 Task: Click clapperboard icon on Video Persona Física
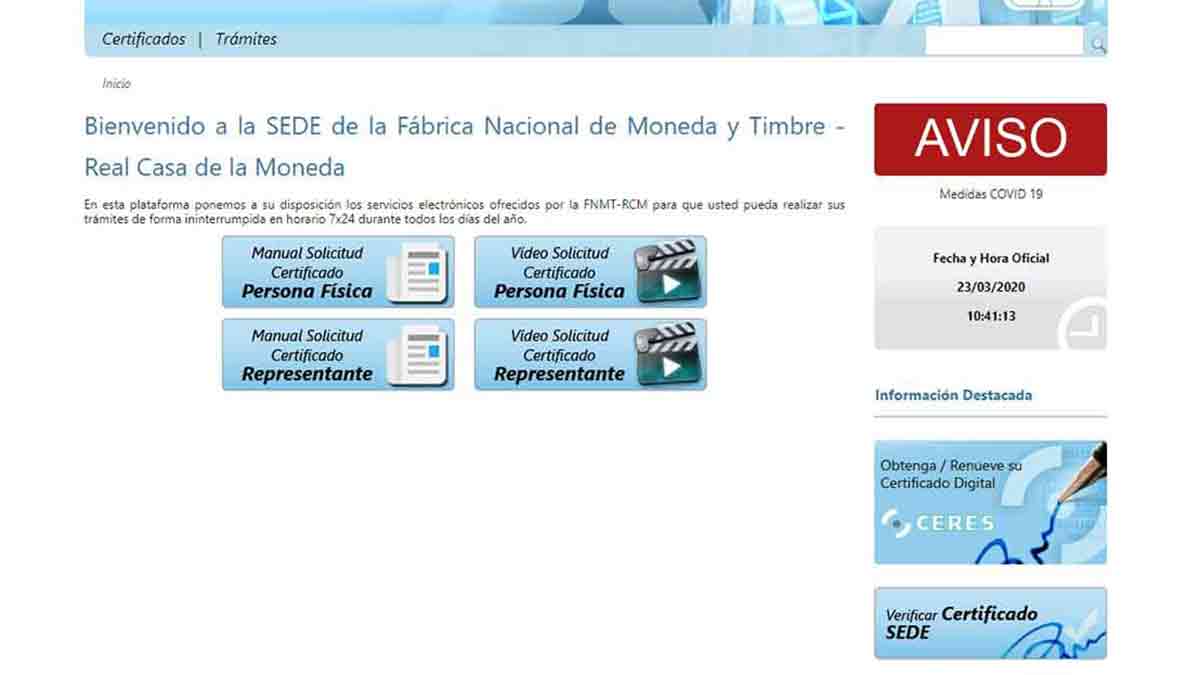coord(671,273)
